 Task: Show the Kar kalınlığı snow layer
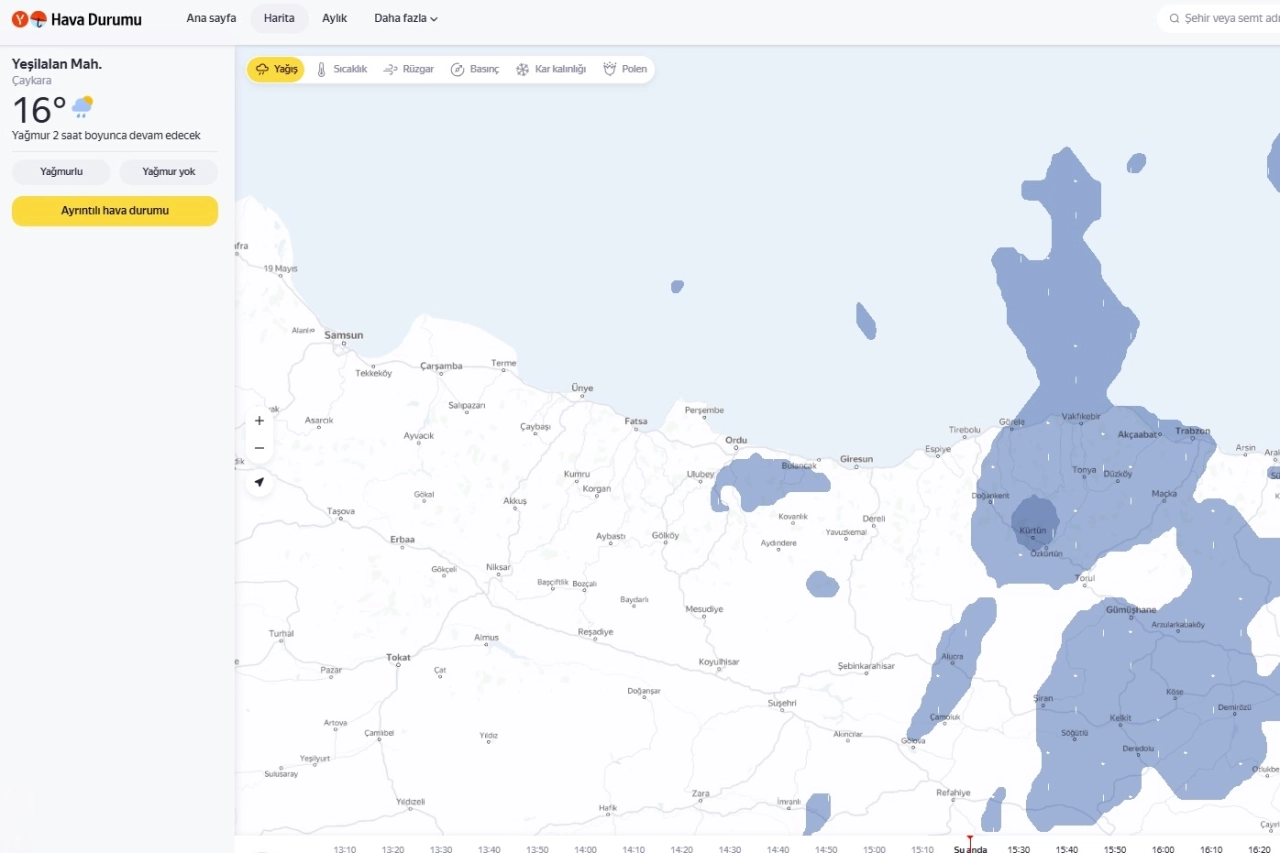click(551, 69)
